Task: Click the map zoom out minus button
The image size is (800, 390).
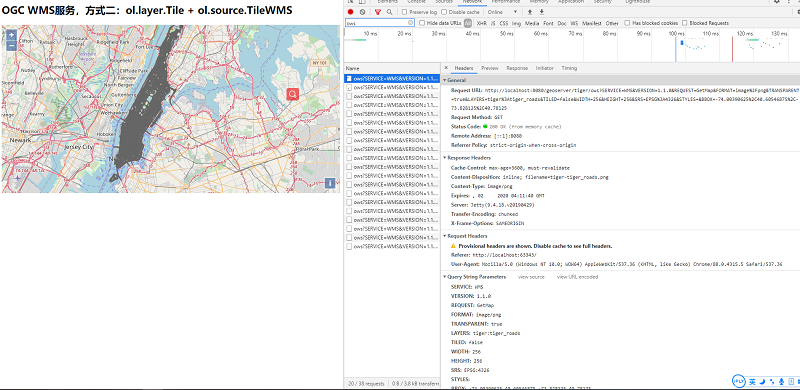Action: click(11, 45)
